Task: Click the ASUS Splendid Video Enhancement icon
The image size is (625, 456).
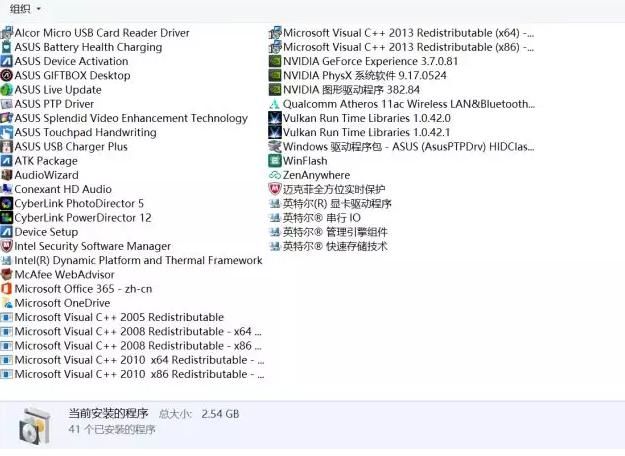Action: click(x=7, y=118)
